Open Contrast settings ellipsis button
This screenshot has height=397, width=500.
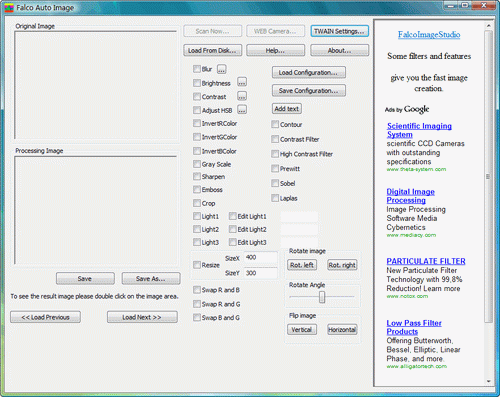pyautogui.click(x=242, y=96)
